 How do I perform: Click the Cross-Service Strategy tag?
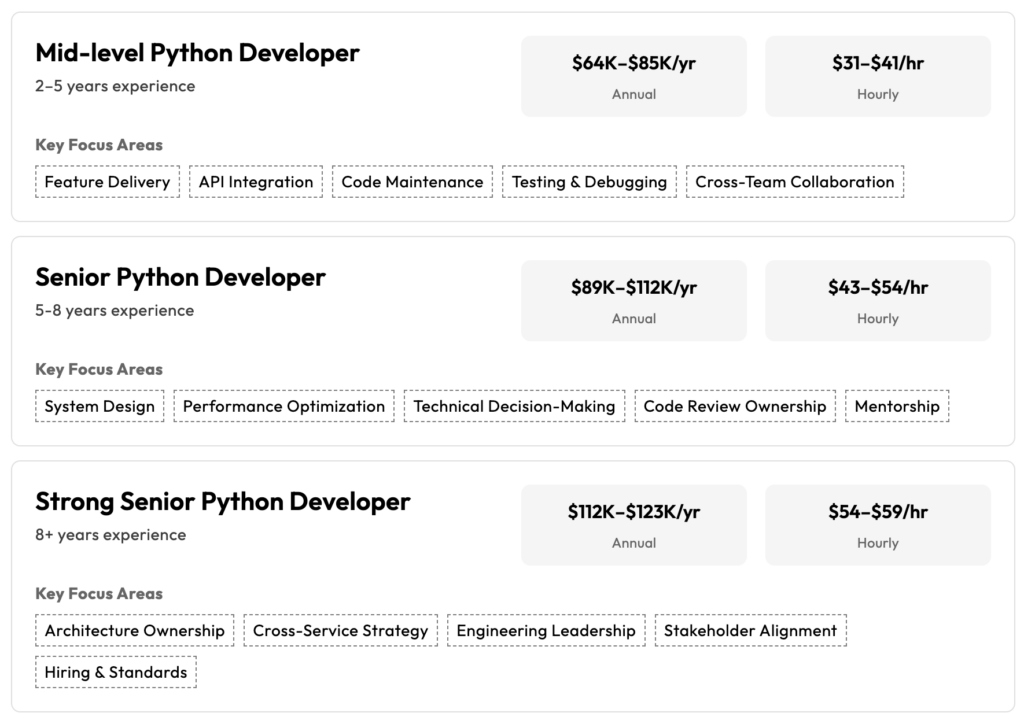point(340,631)
